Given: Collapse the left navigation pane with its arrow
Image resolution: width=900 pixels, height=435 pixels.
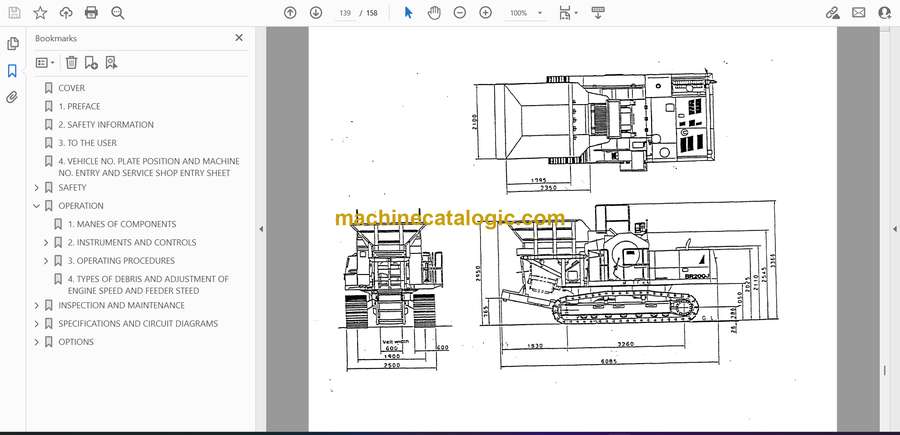Looking at the screenshot, I should (261, 229).
